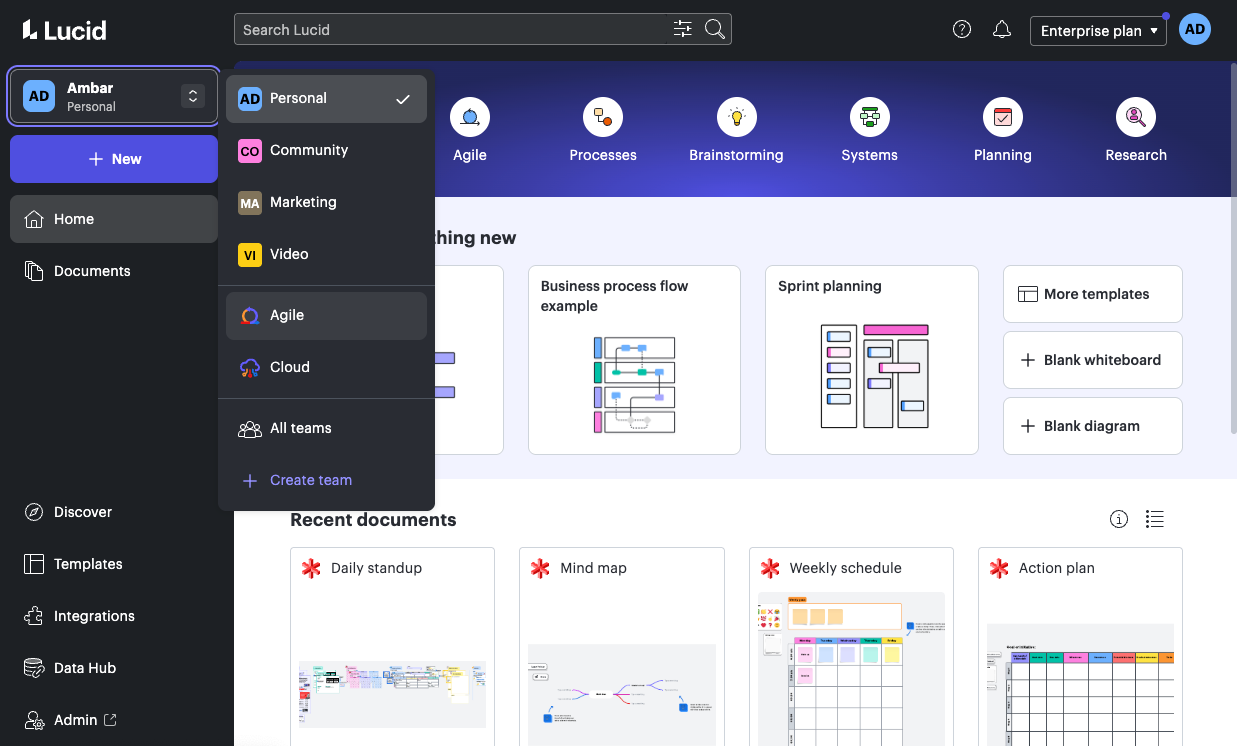Click the info icon beside Recent documents
Image resolution: width=1237 pixels, height=746 pixels.
1119,519
